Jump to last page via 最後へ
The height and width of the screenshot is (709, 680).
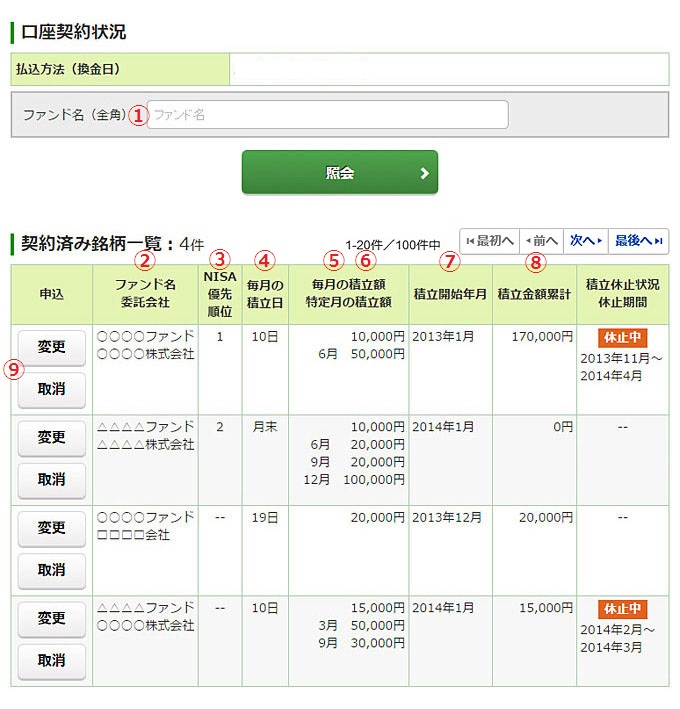[638, 241]
